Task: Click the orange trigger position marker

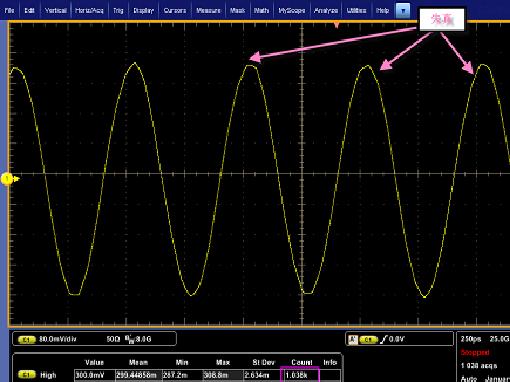Action: tap(336, 25)
